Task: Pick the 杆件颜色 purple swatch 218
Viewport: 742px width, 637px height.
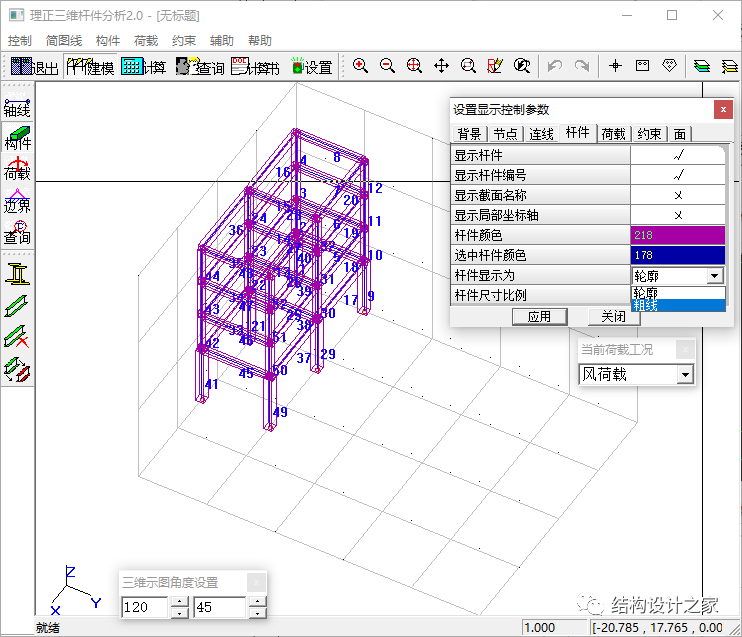Action: tap(678, 235)
